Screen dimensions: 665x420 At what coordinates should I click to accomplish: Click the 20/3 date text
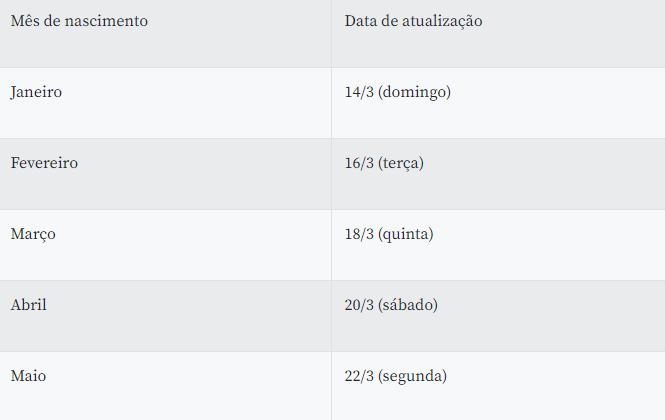click(x=359, y=305)
